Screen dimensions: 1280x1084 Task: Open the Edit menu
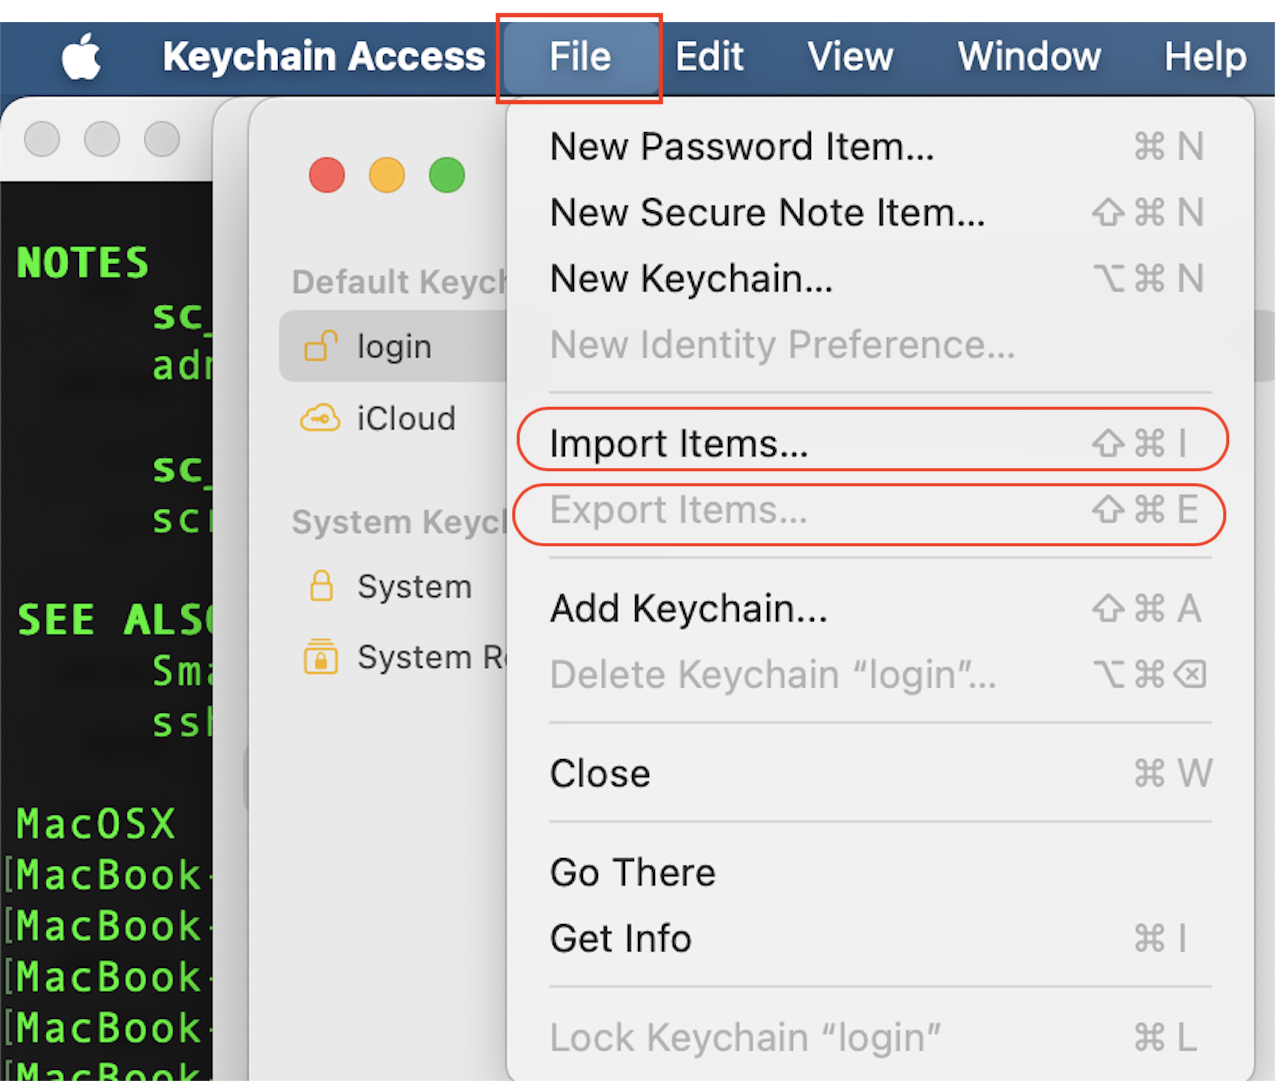coord(709,57)
